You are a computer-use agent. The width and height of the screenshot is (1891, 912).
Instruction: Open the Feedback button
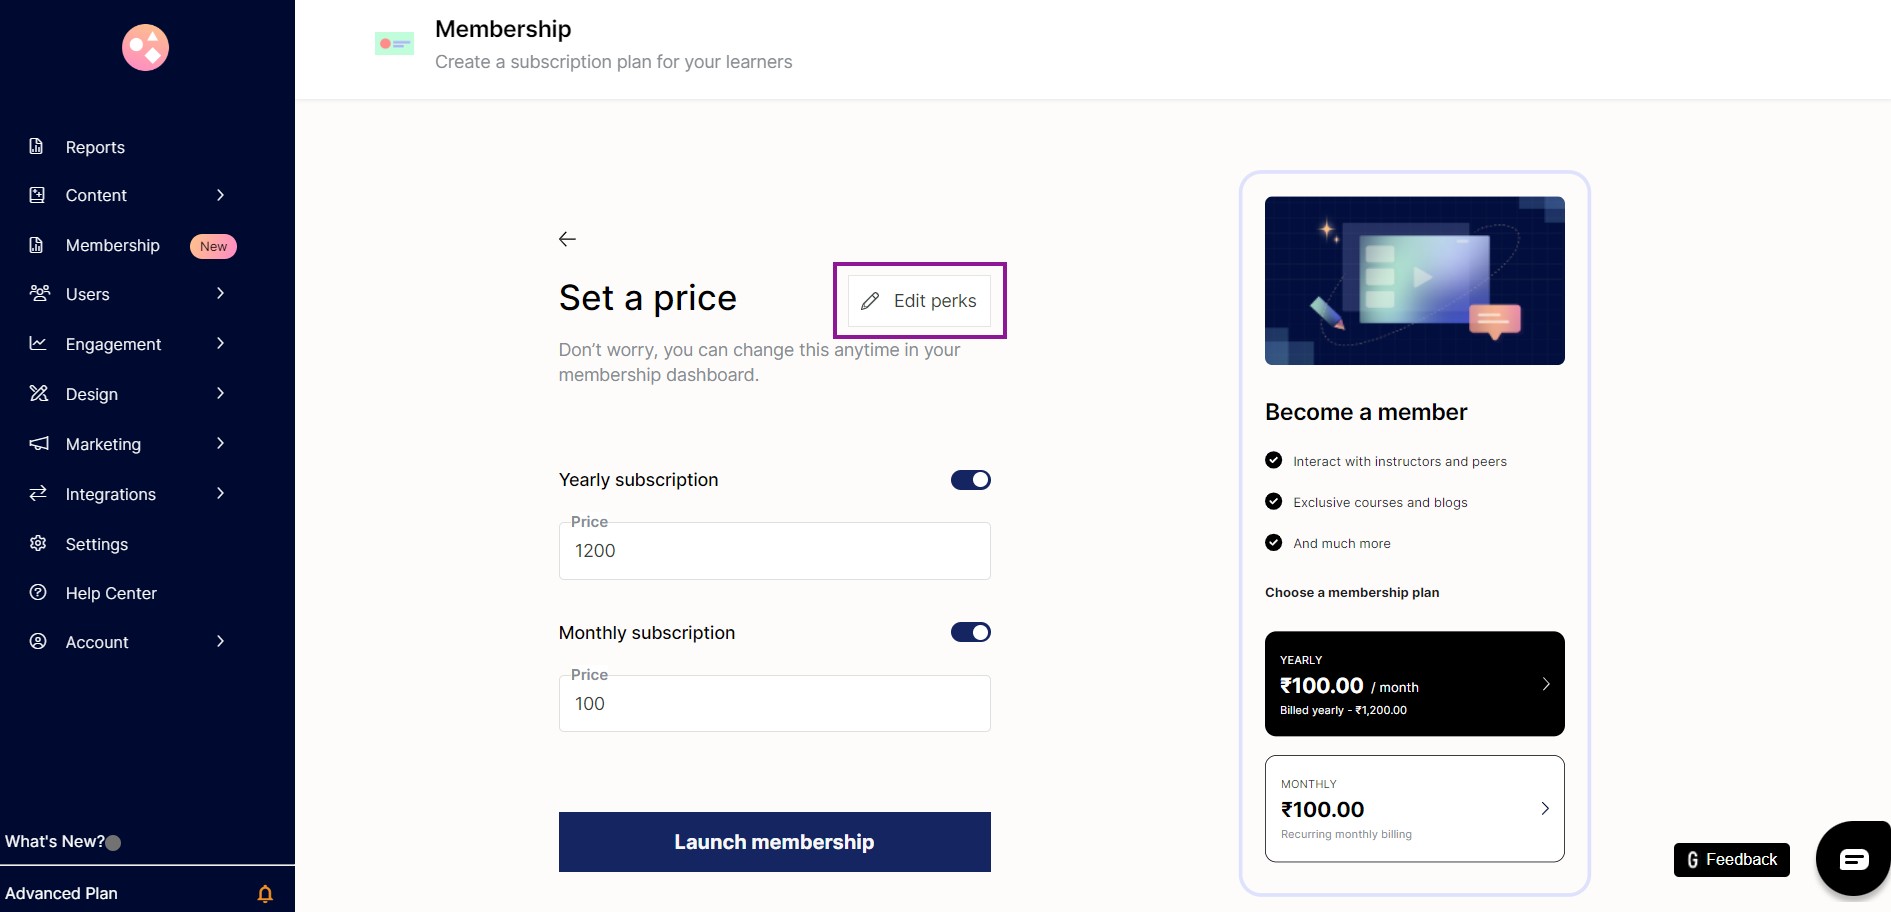[x=1731, y=860]
